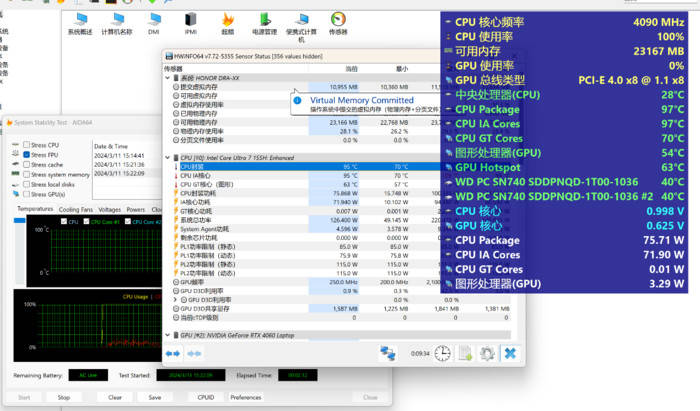Open the DMI icon
This screenshot has height=411, width=700.
tap(154, 23)
